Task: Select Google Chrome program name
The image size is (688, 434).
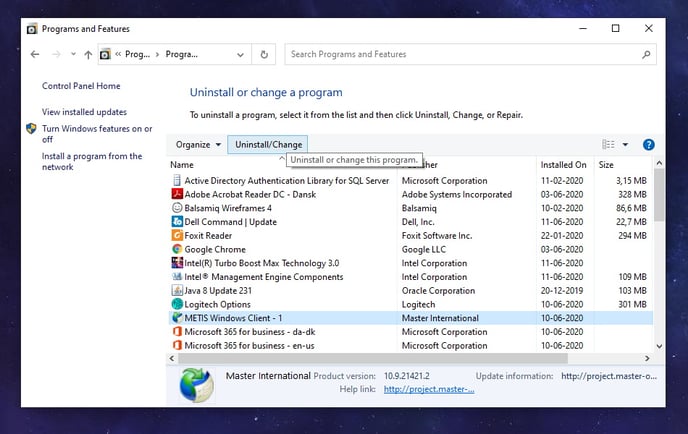Action: [215, 249]
